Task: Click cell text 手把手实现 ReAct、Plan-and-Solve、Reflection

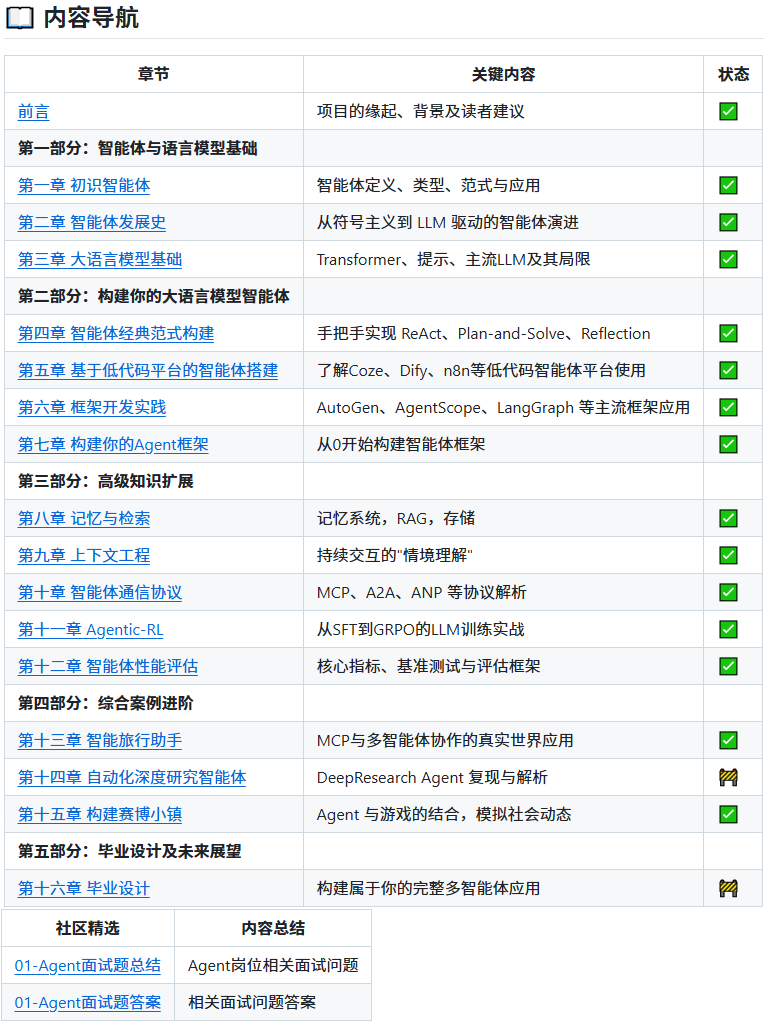Action: click(x=483, y=334)
